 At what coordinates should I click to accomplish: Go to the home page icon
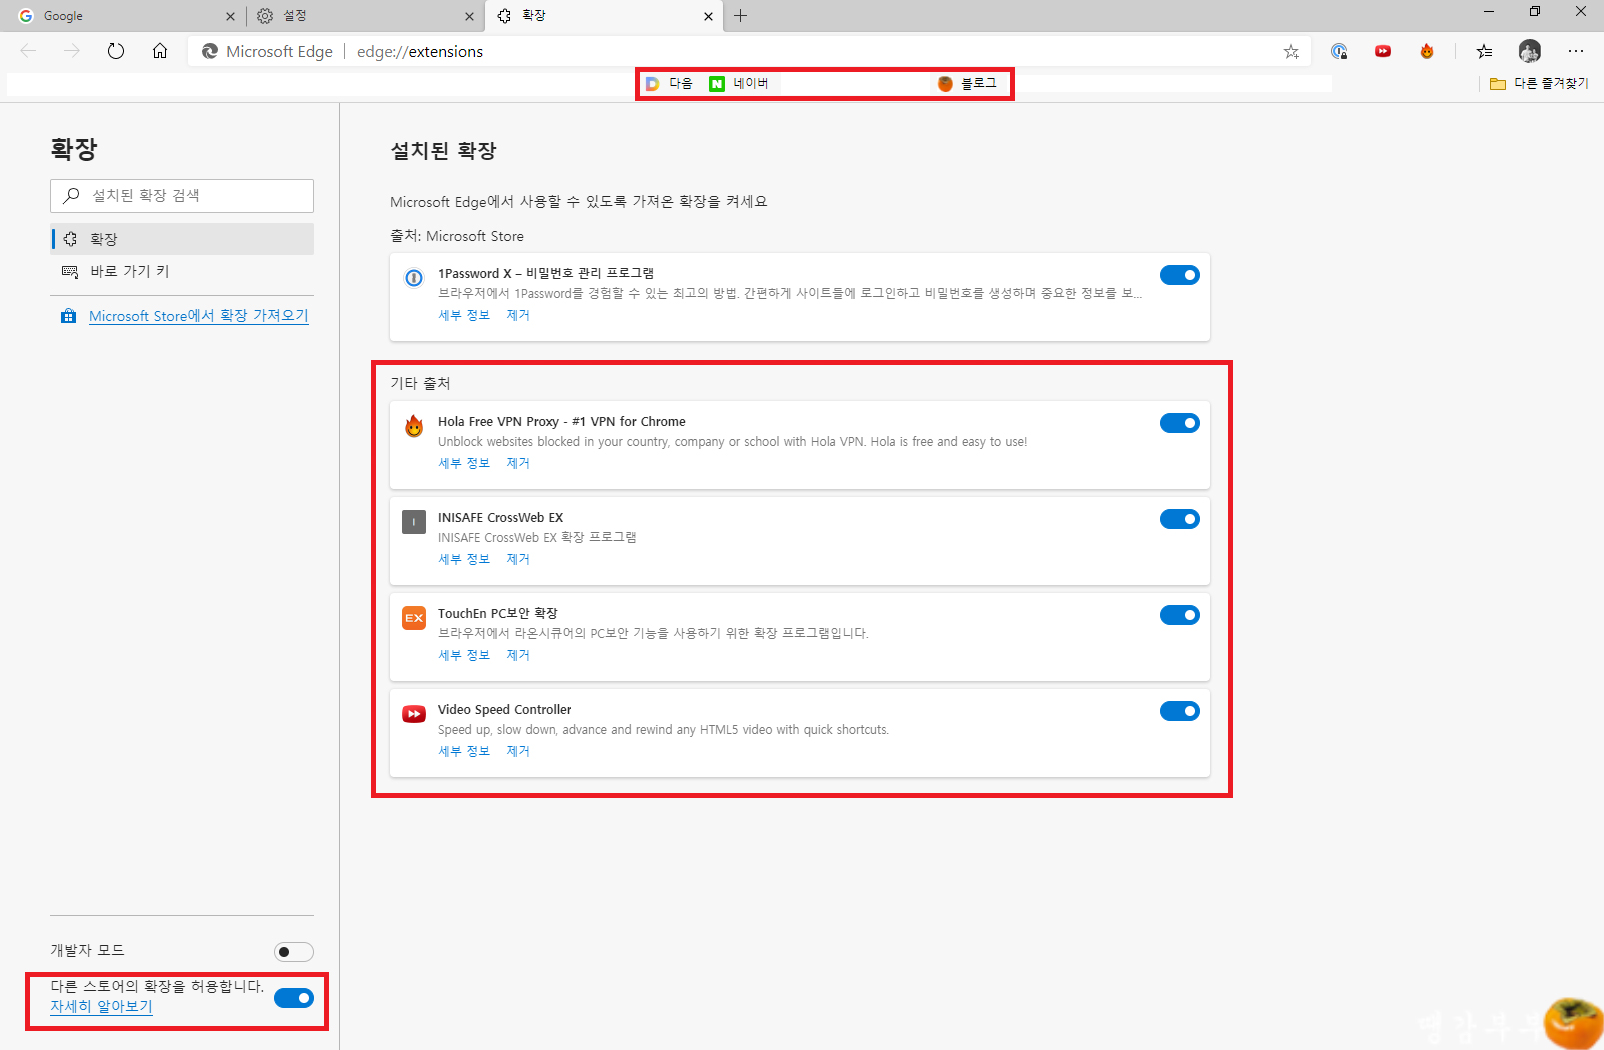(x=160, y=51)
